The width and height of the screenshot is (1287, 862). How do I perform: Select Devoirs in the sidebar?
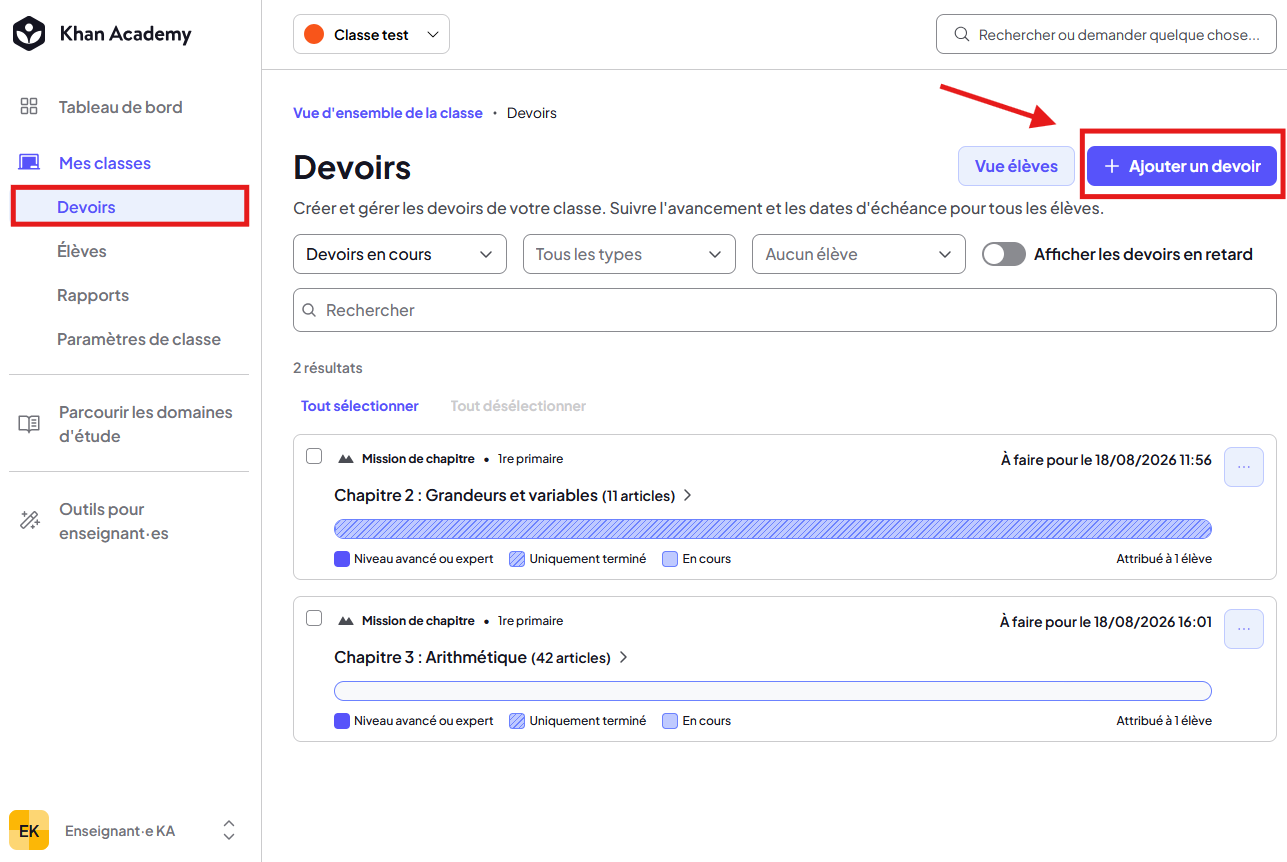pos(130,207)
